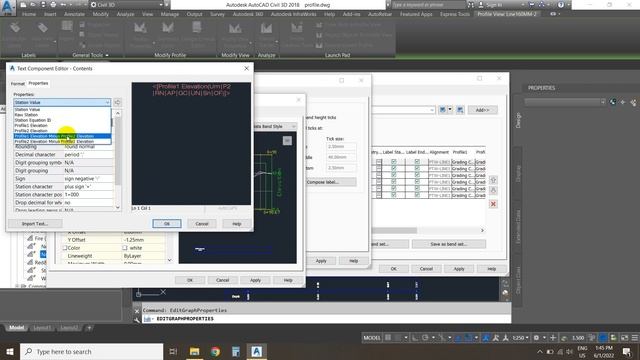Check the unchecked box in first band row

coord(379,162)
